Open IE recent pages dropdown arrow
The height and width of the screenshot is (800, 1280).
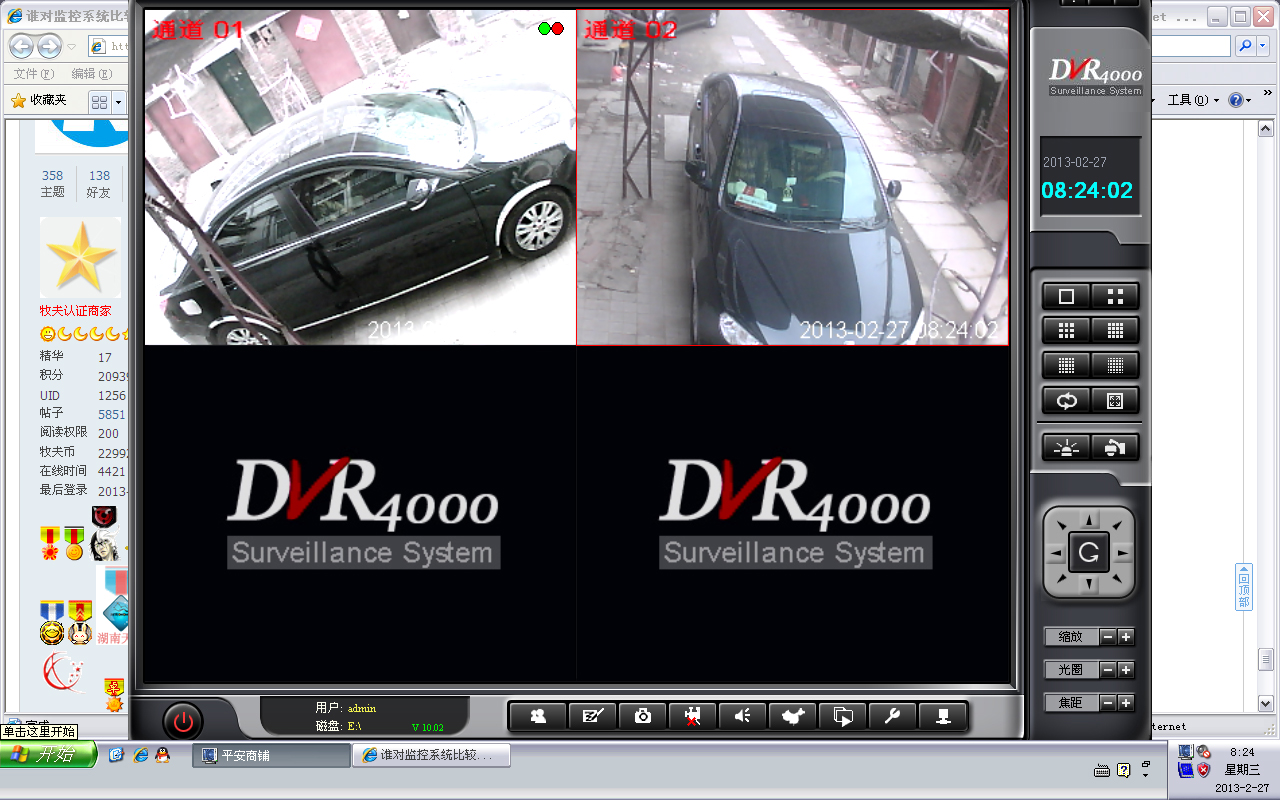(x=72, y=47)
